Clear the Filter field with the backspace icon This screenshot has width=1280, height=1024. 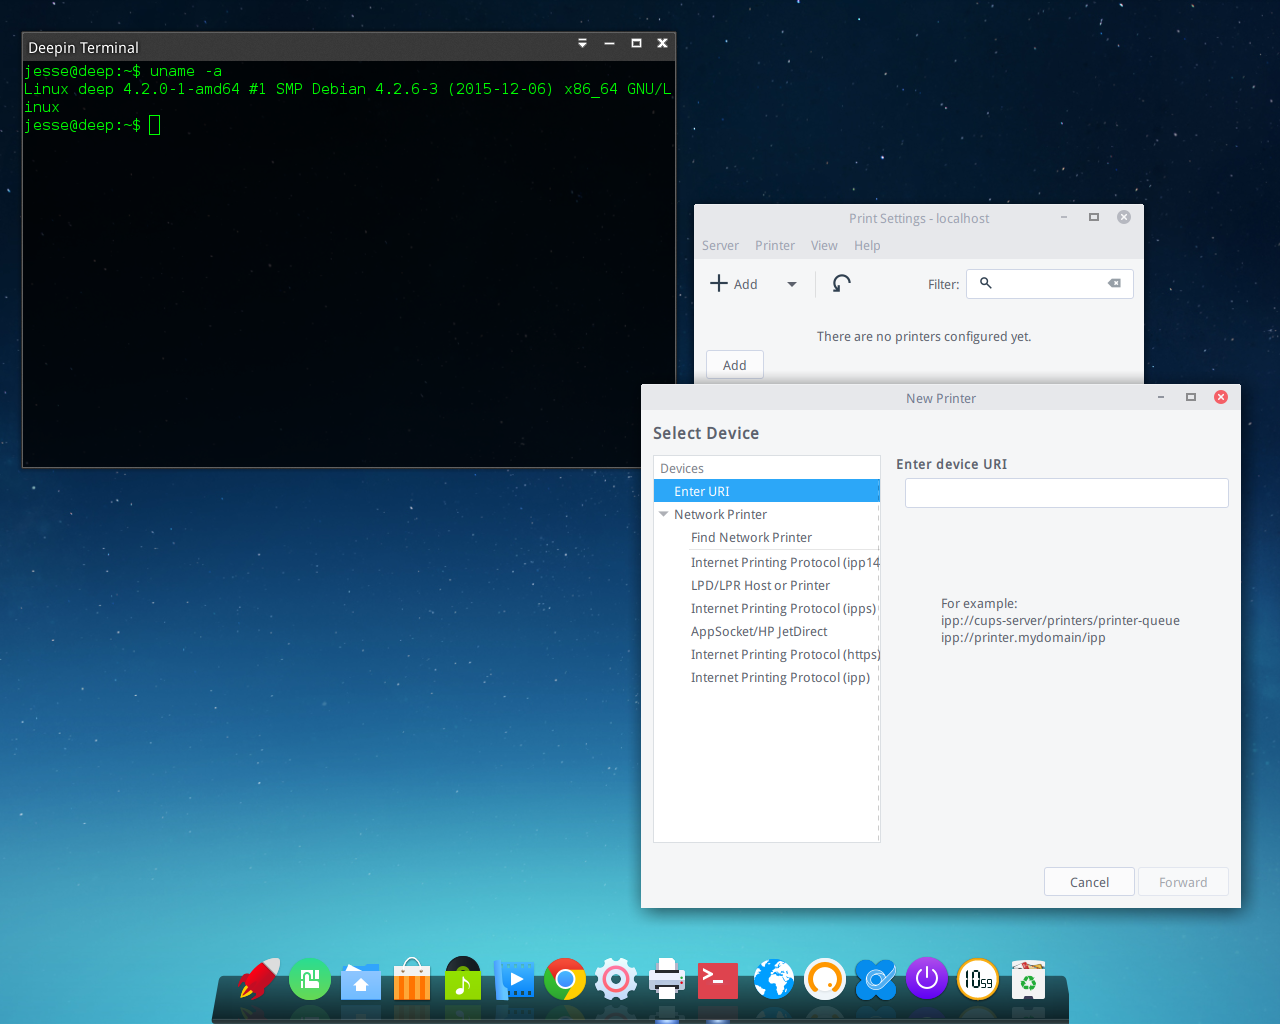click(x=1114, y=284)
